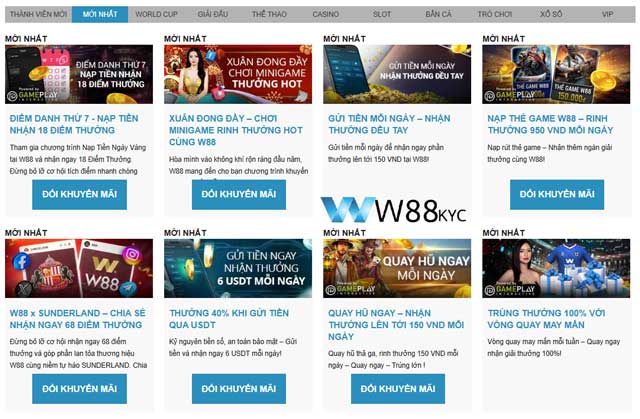This screenshot has height=419, width=640.
Task: Select the BẮN CÁ tab
Action: pos(438,15)
